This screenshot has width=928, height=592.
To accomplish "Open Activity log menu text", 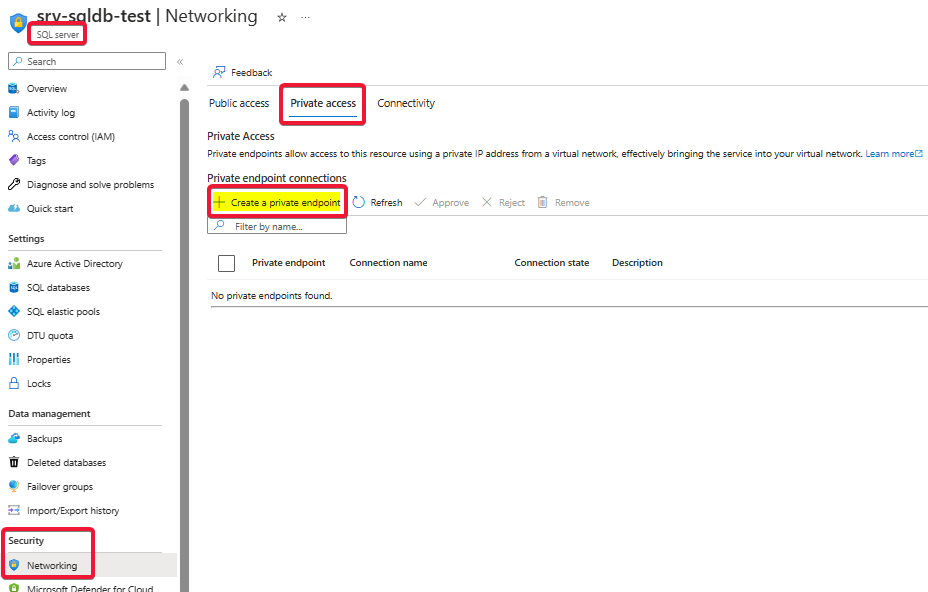I will coord(51,112).
